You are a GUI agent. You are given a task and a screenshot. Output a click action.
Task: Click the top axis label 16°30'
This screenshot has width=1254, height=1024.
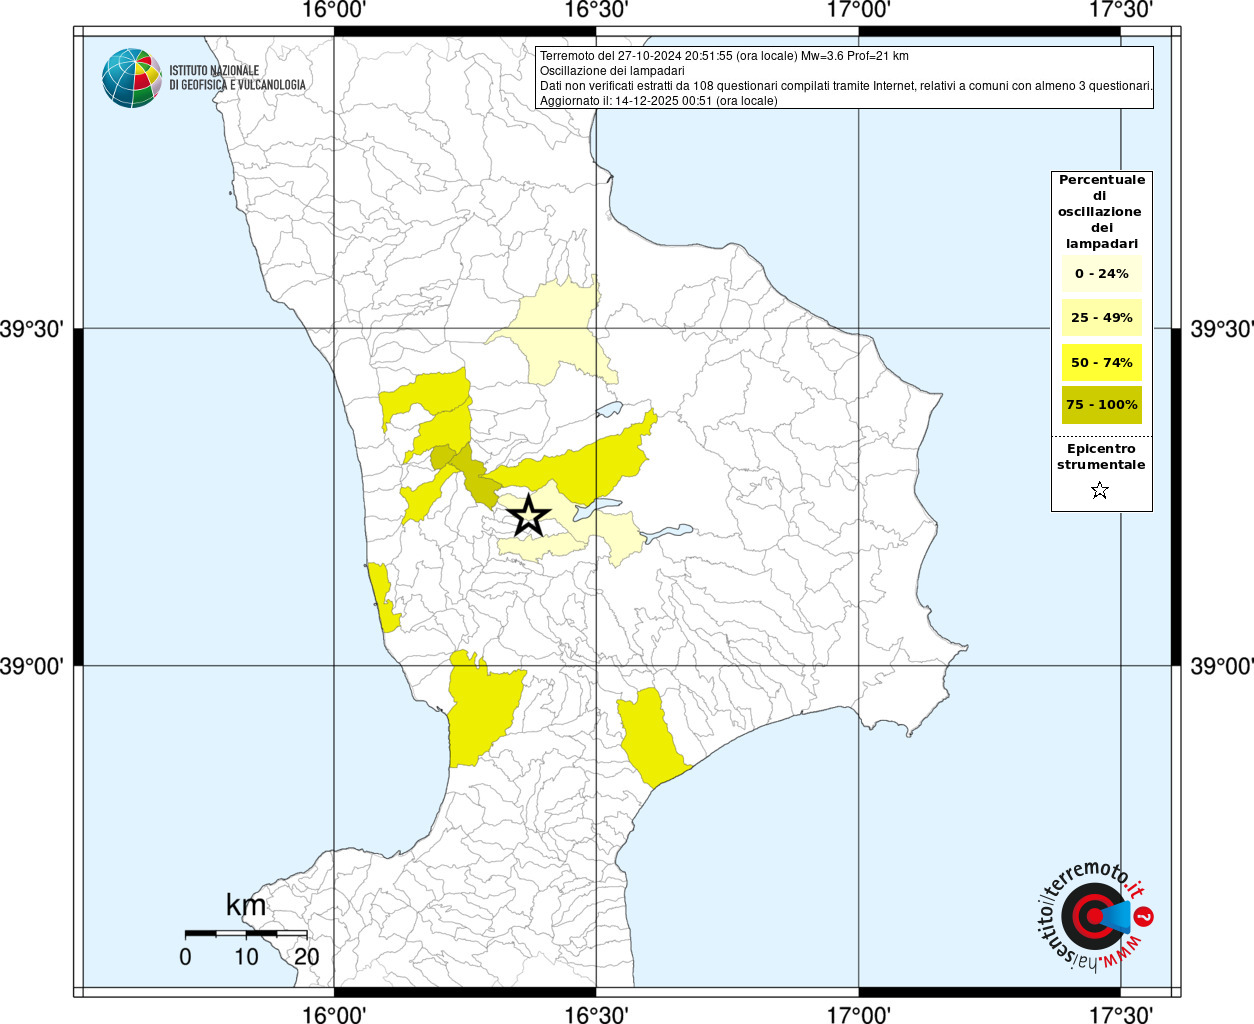pyautogui.click(x=596, y=11)
